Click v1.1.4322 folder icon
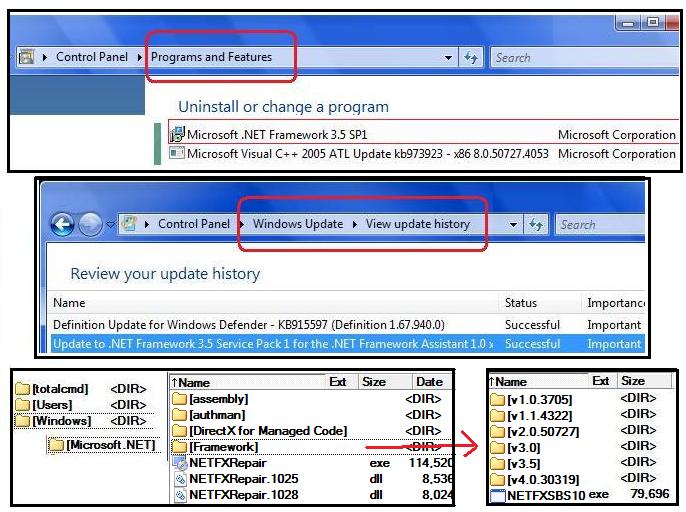Image resolution: width=686 pixels, height=512 pixels. (x=497, y=416)
